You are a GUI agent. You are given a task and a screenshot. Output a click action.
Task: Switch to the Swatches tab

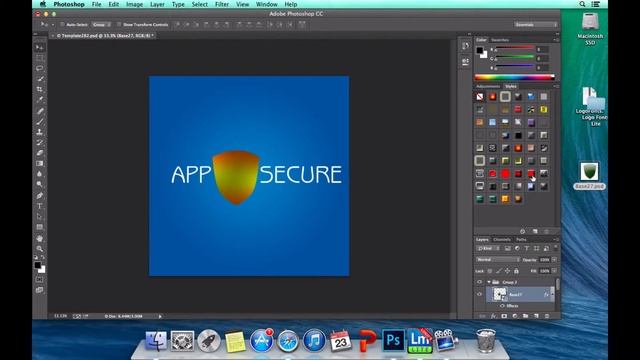click(500, 40)
